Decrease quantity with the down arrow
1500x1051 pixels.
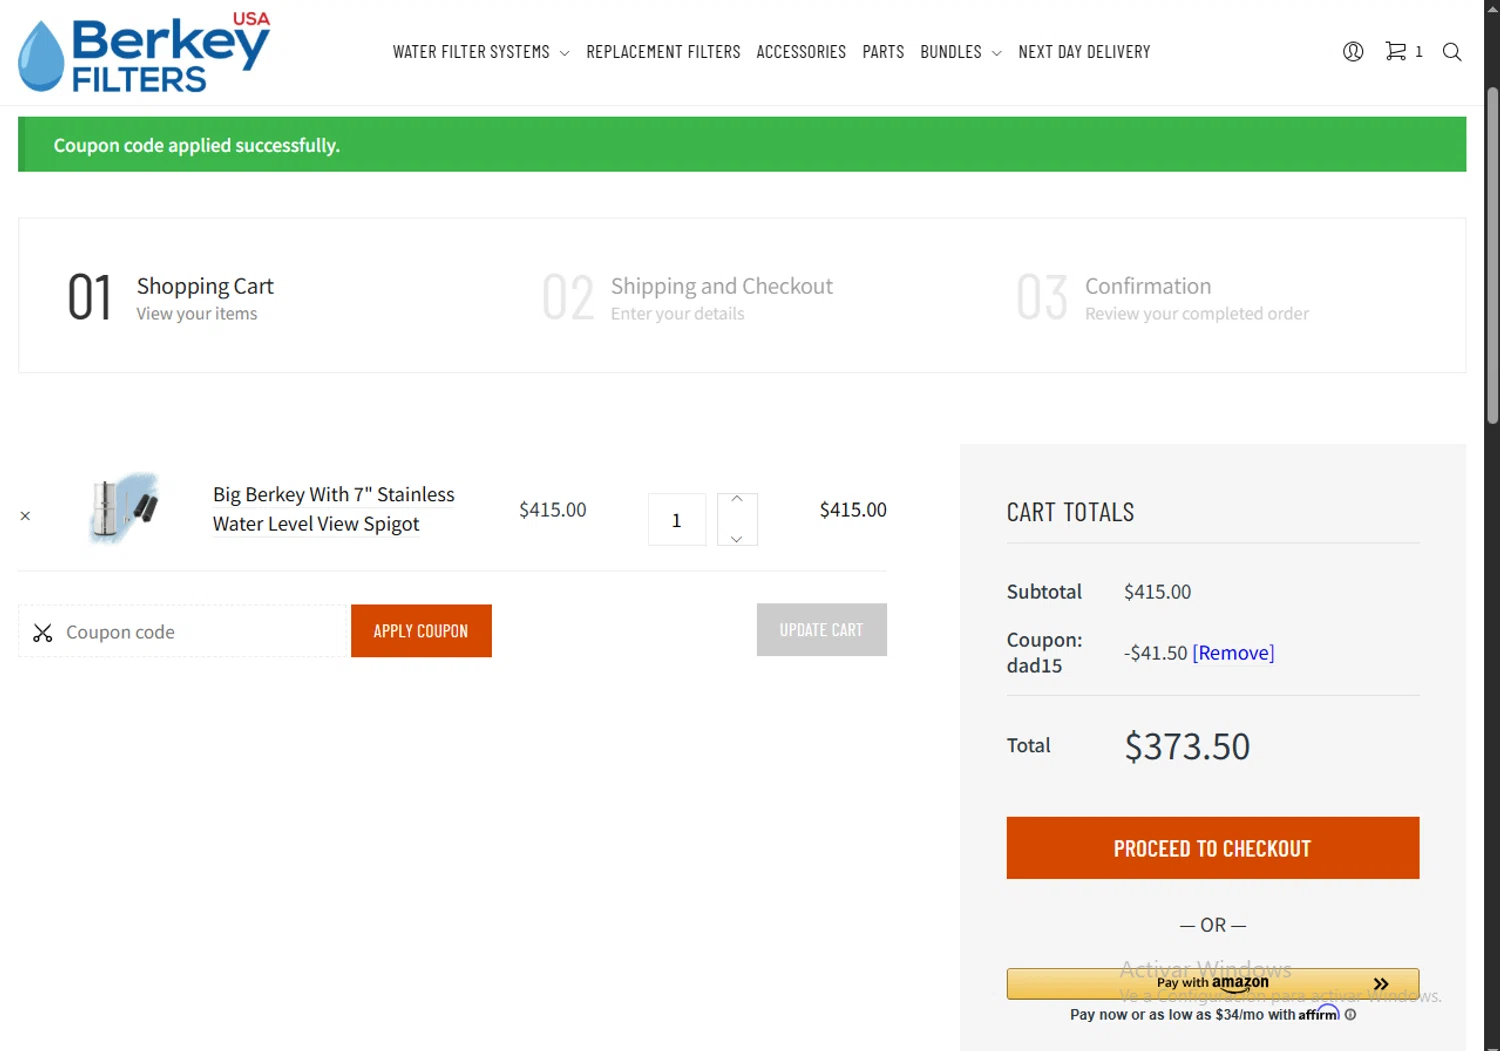[x=737, y=538]
